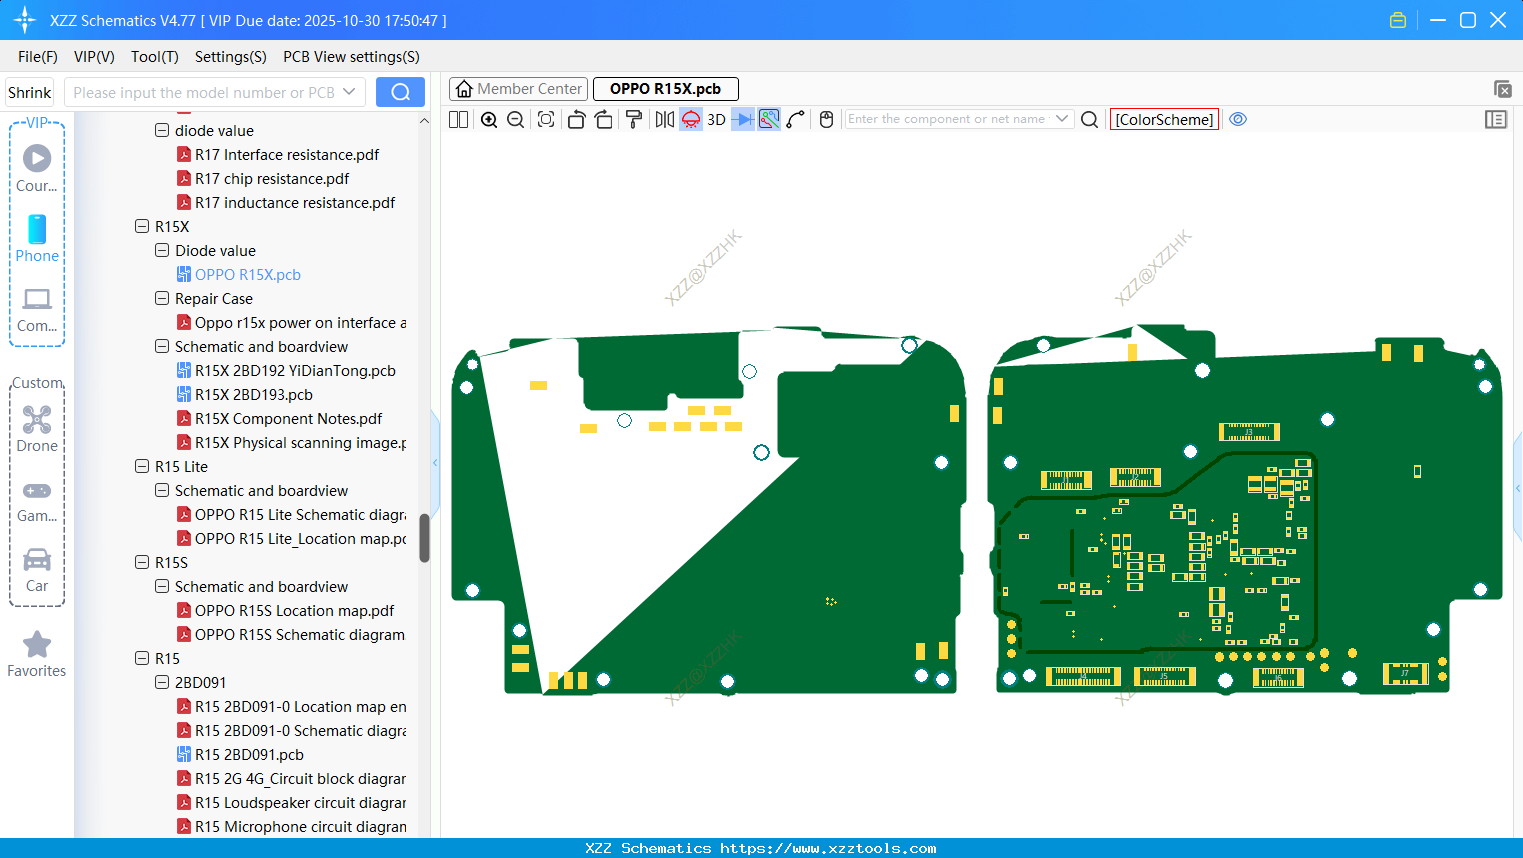Click the Shrink button
Viewport: 1523px width, 858px height.
click(x=30, y=92)
